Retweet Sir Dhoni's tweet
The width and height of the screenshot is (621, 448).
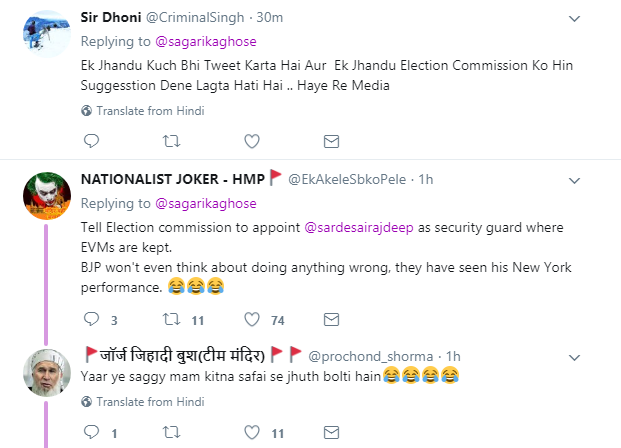coord(171,141)
